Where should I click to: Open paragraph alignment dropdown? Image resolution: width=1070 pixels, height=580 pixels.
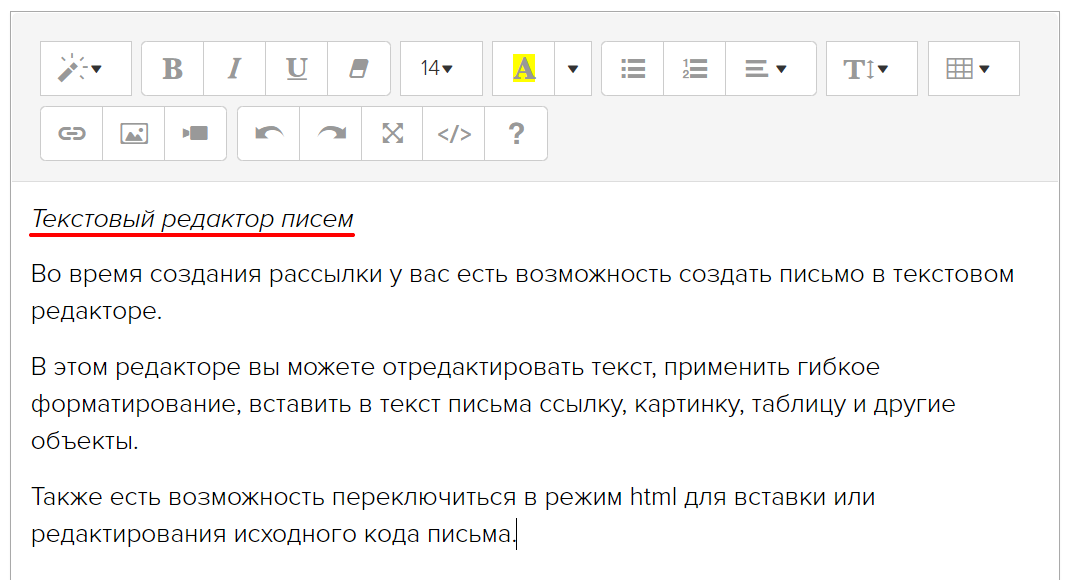pyautogui.click(x=770, y=69)
